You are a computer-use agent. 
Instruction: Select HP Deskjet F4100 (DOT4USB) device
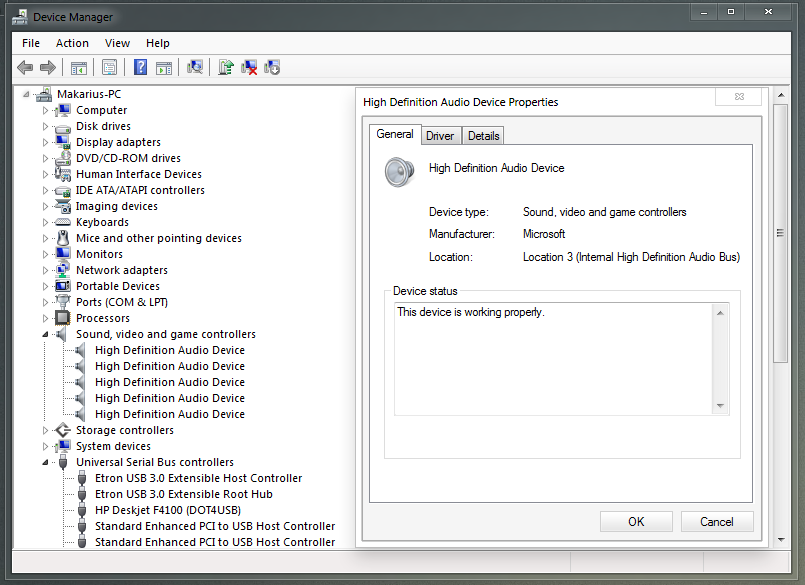168,510
